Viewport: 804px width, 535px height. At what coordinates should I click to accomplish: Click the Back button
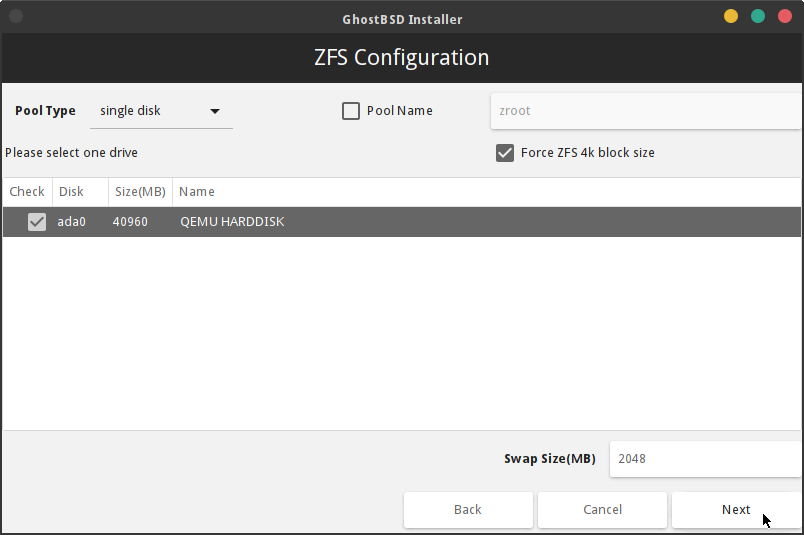[x=468, y=510]
